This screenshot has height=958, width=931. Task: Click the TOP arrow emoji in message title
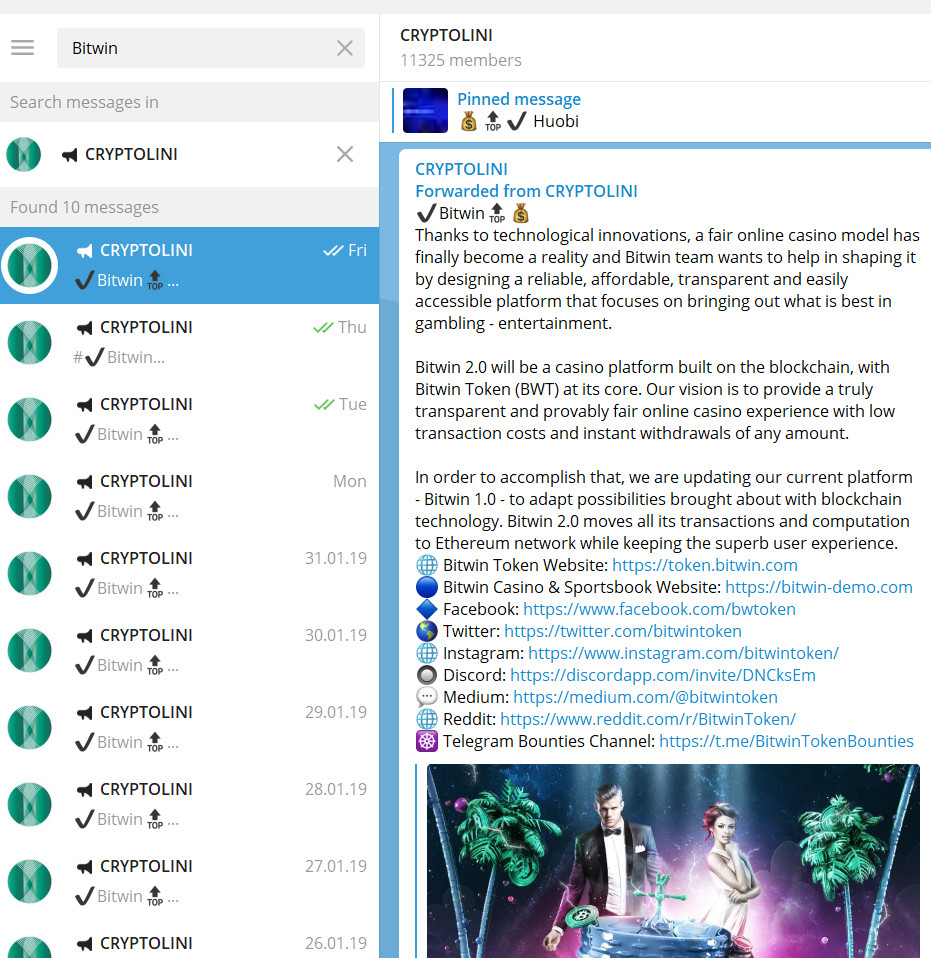tap(497, 214)
